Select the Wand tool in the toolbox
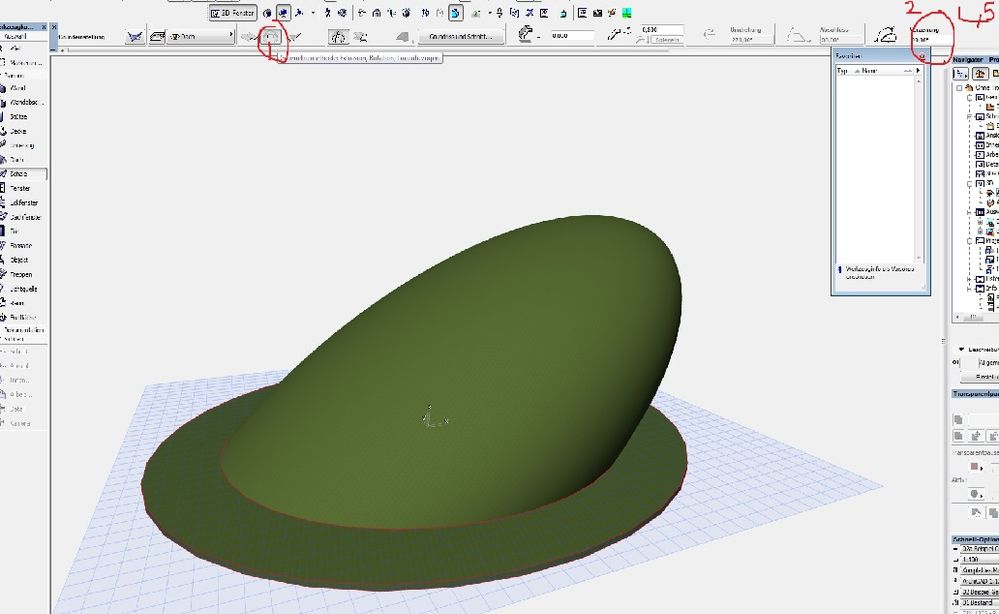999x614 pixels. [x=18, y=88]
